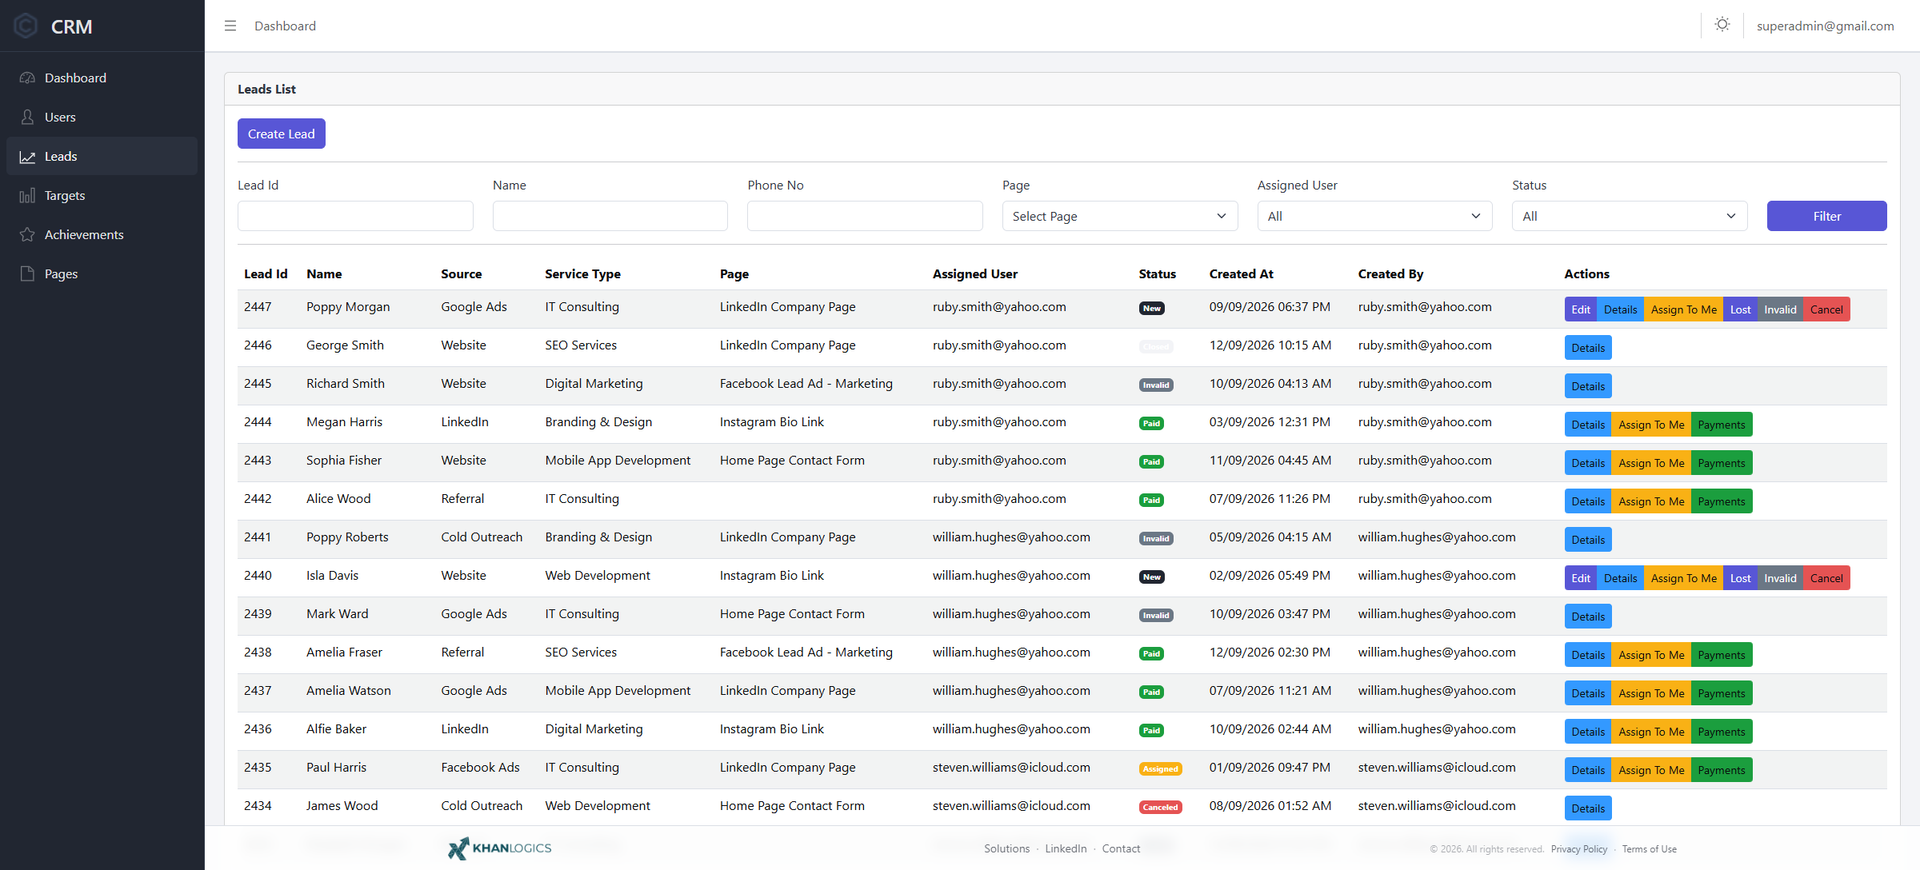
Task: Click the Solutions footer link
Action: [1007, 849]
